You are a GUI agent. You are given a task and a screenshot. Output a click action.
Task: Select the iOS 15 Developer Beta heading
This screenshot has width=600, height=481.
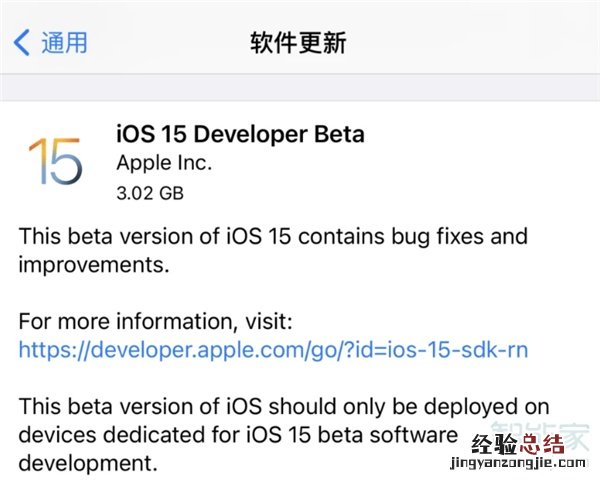[240, 134]
